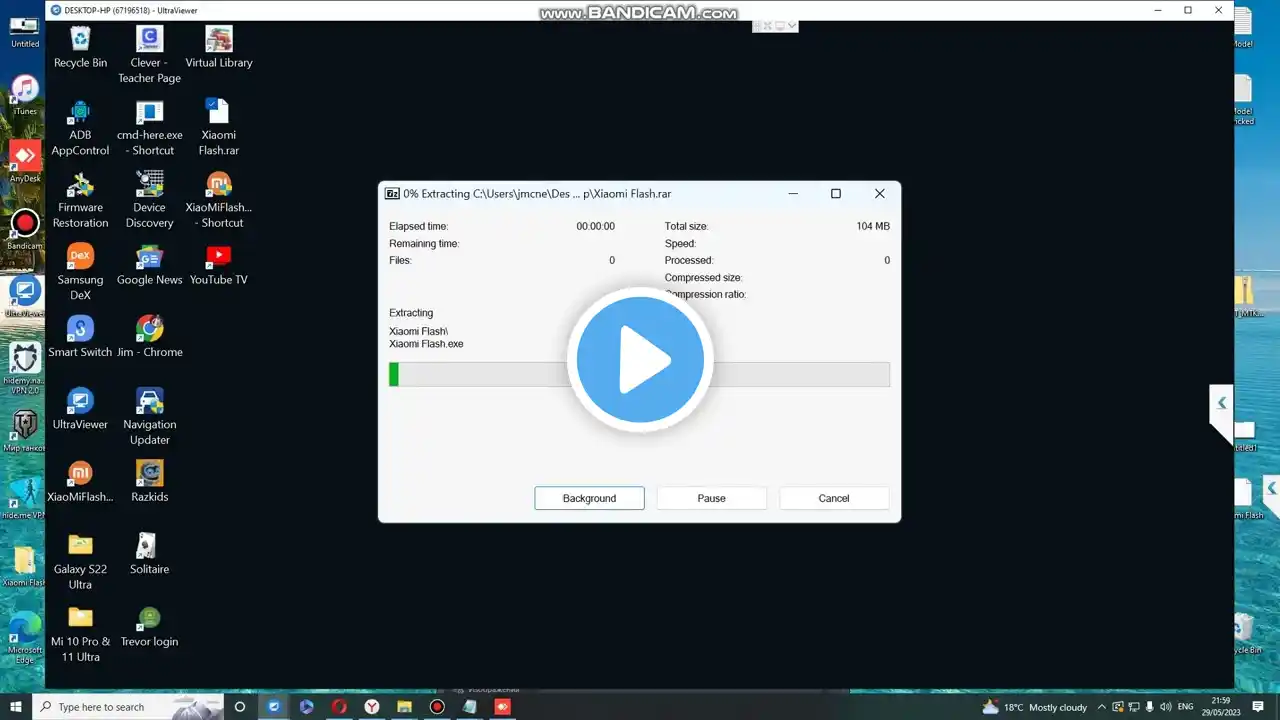Open the AnyDesk icon on the local desktop
Screen dimensions: 1280x720
coord(24,160)
